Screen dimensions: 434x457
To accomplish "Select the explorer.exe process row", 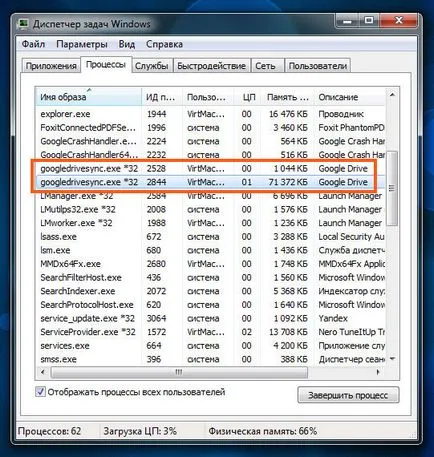I will click(x=210, y=114).
